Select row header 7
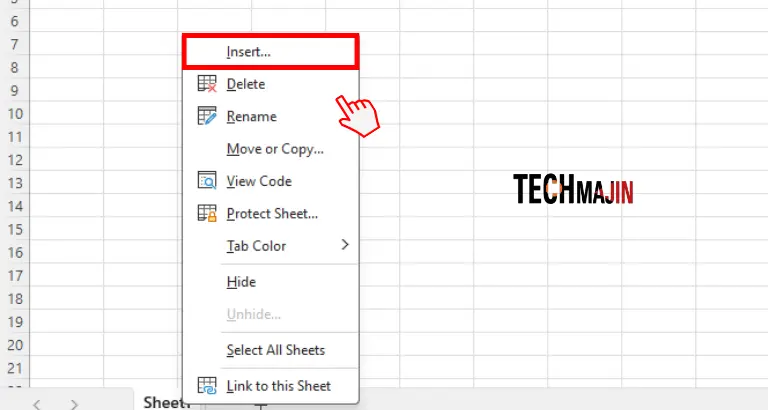Screen dimensions: 768x410 point(15,44)
